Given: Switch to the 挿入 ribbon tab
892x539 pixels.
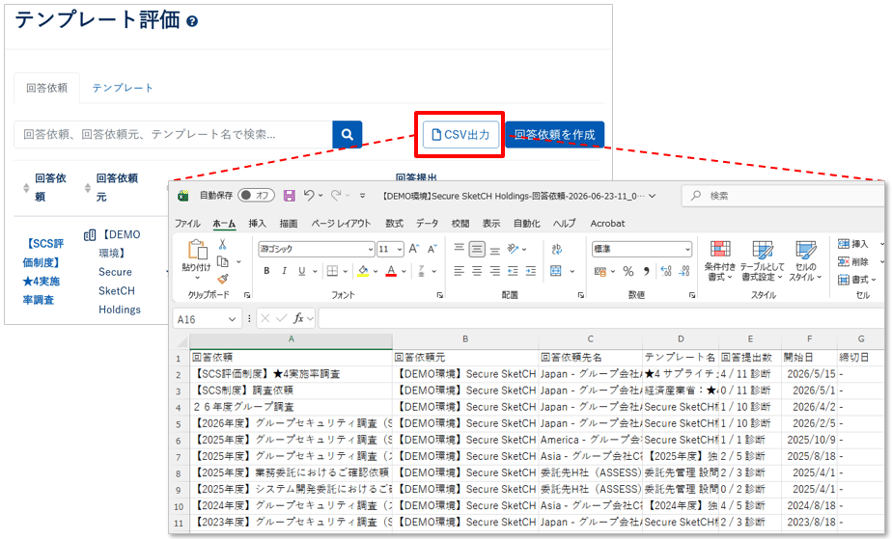Looking at the screenshot, I should (x=257, y=224).
